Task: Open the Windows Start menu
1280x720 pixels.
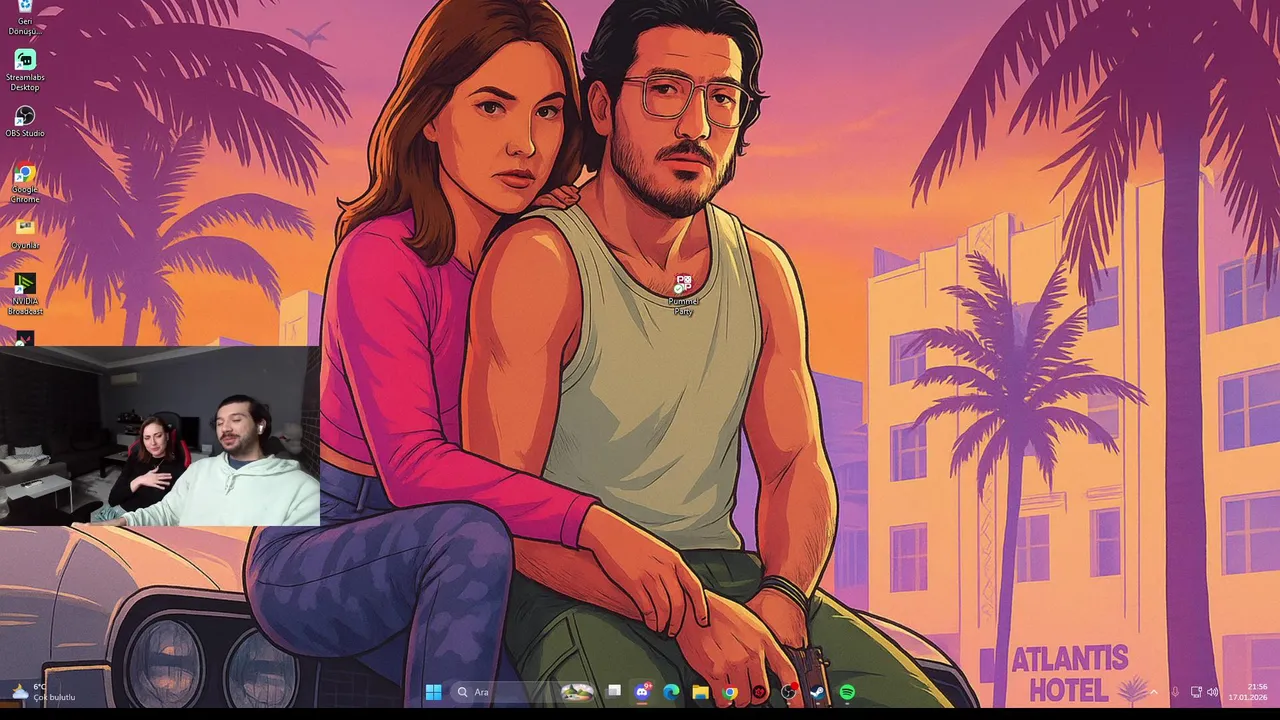Action: pyautogui.click(x=433, y=692)
